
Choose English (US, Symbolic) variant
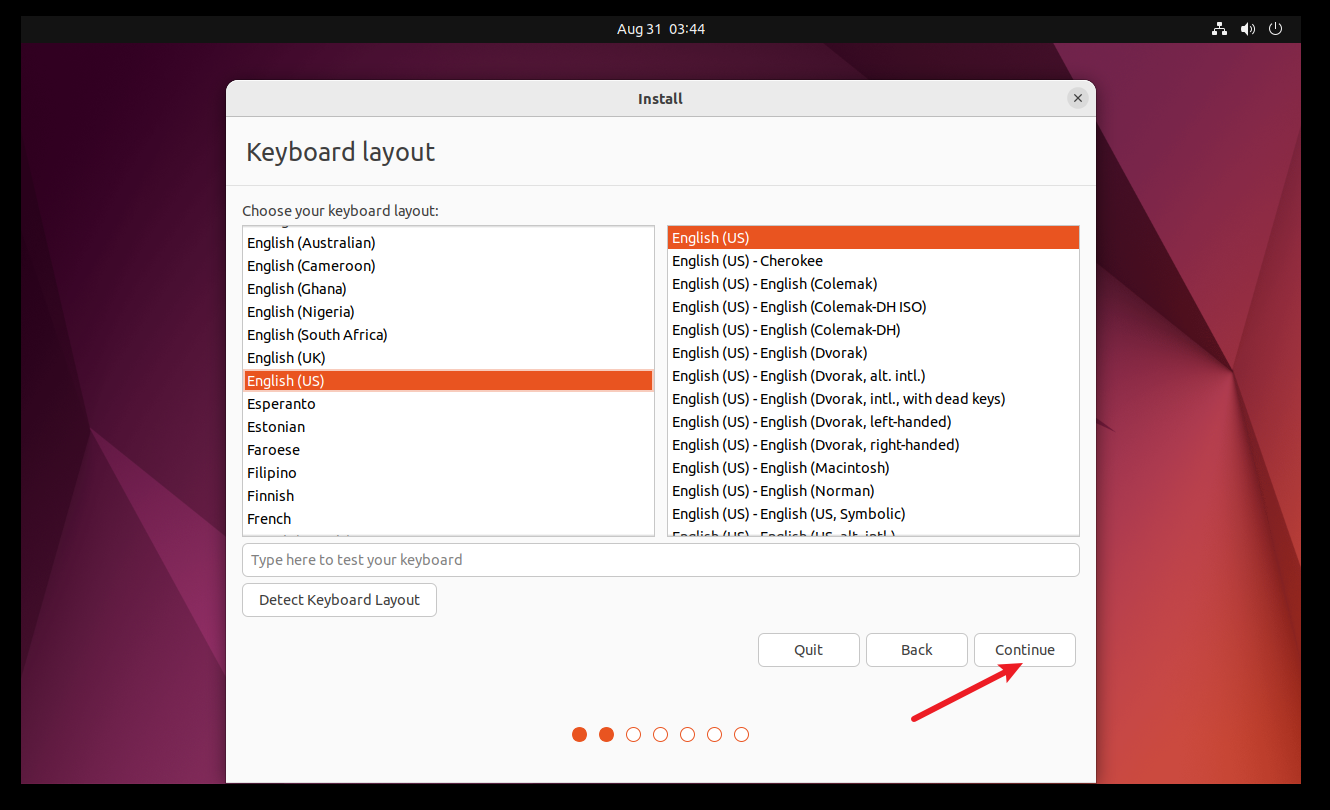point(873,514)
